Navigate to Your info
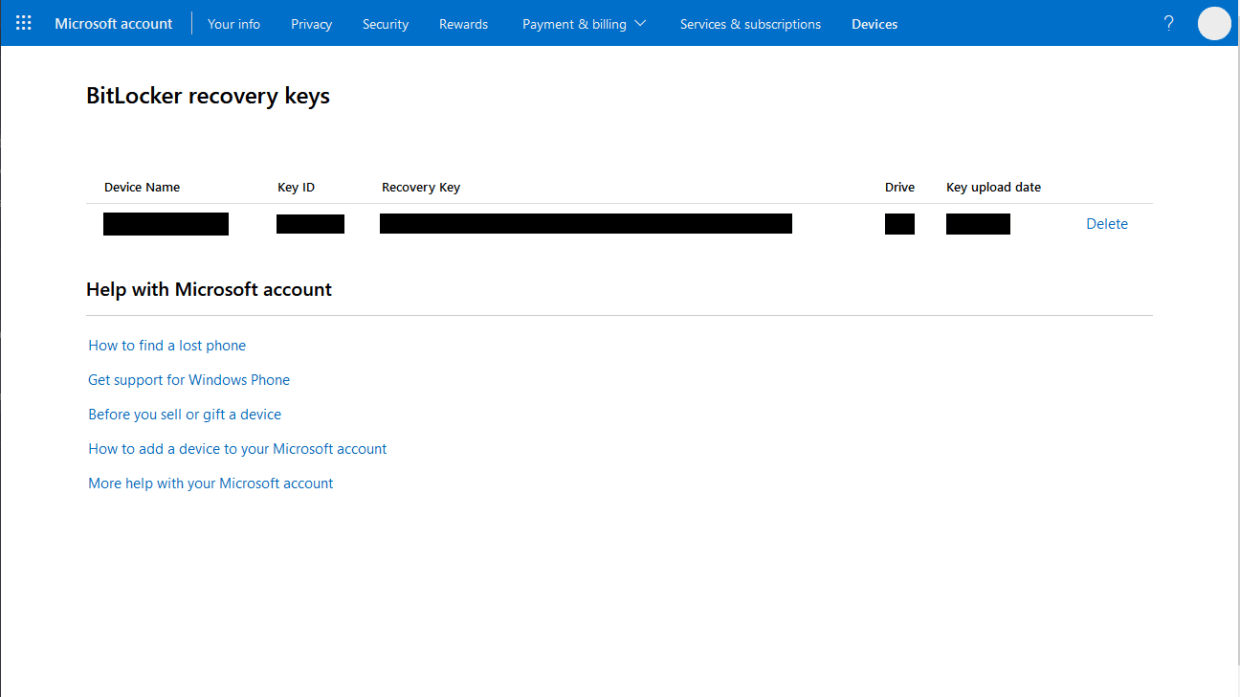1240x697 pixels. tap(233, 23)
